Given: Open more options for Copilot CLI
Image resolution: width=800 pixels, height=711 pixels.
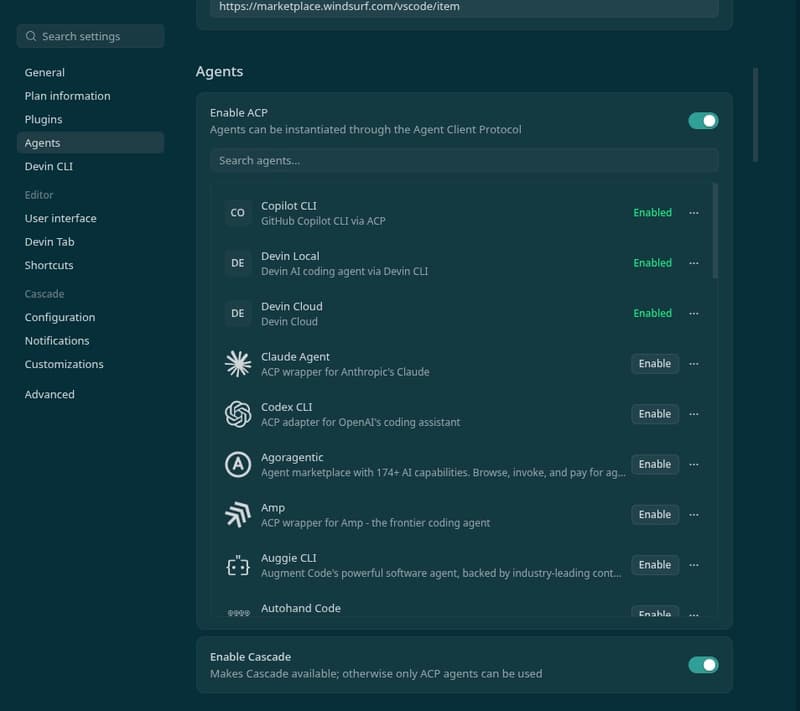Looking at the screenshot, I should (693, 213).
